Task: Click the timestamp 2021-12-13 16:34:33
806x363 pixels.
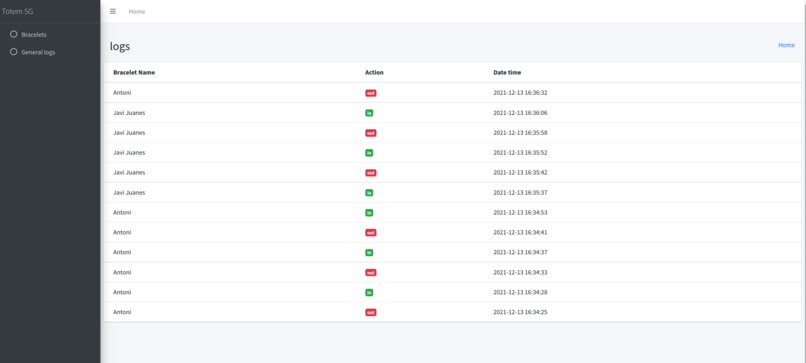Action: point(520,273)
